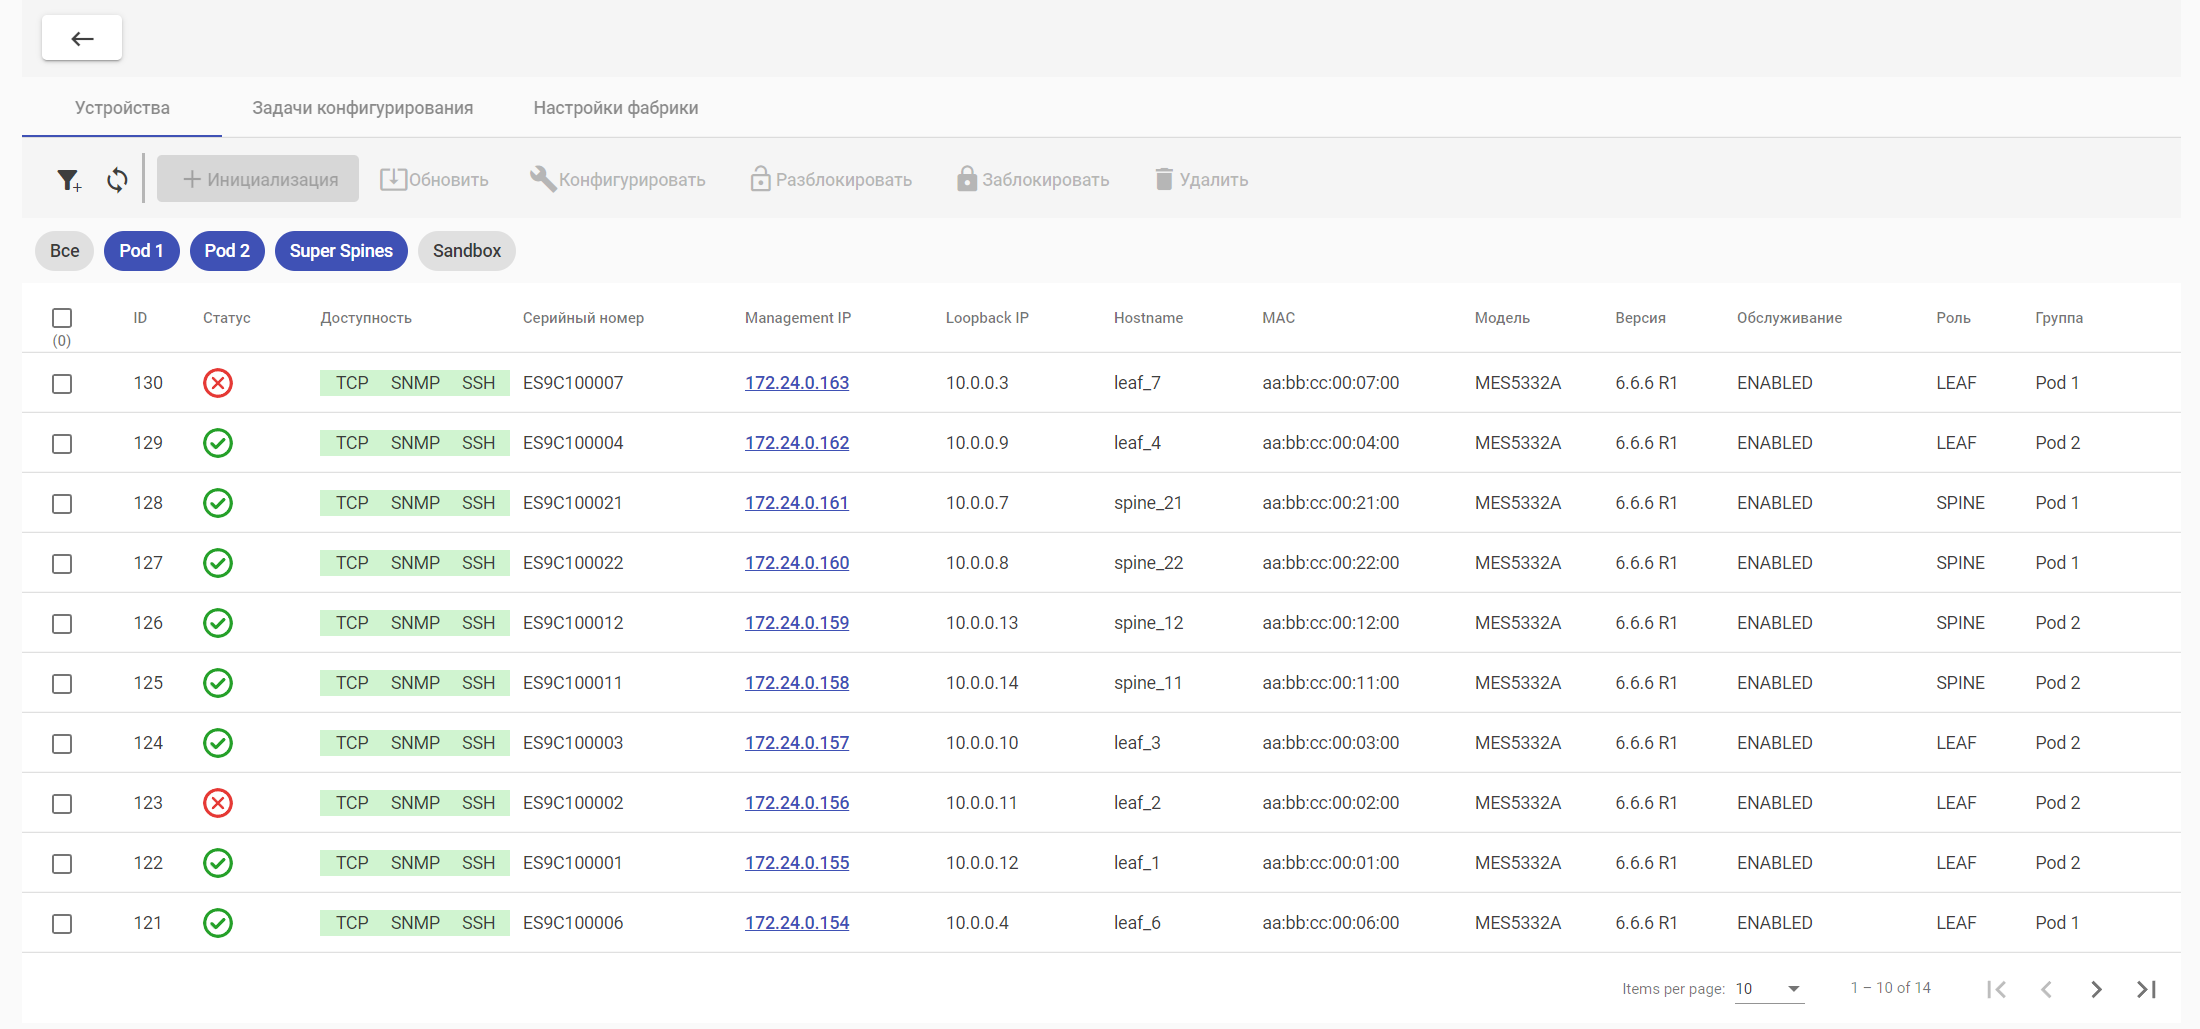Click the Заблокировать lock button
This screenshot has height=1029, width=2200.
1033,180
